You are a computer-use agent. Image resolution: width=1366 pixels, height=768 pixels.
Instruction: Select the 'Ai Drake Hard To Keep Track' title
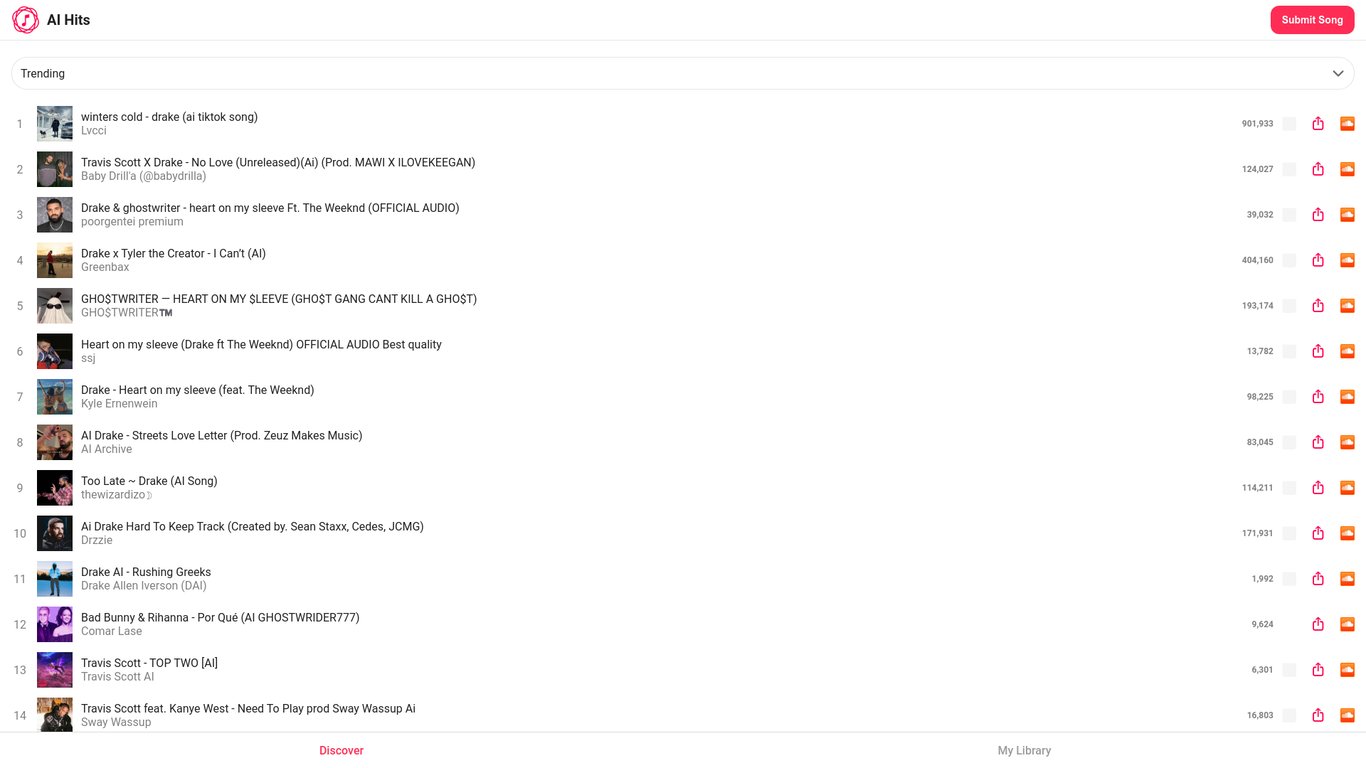click(x=252, y=526)
